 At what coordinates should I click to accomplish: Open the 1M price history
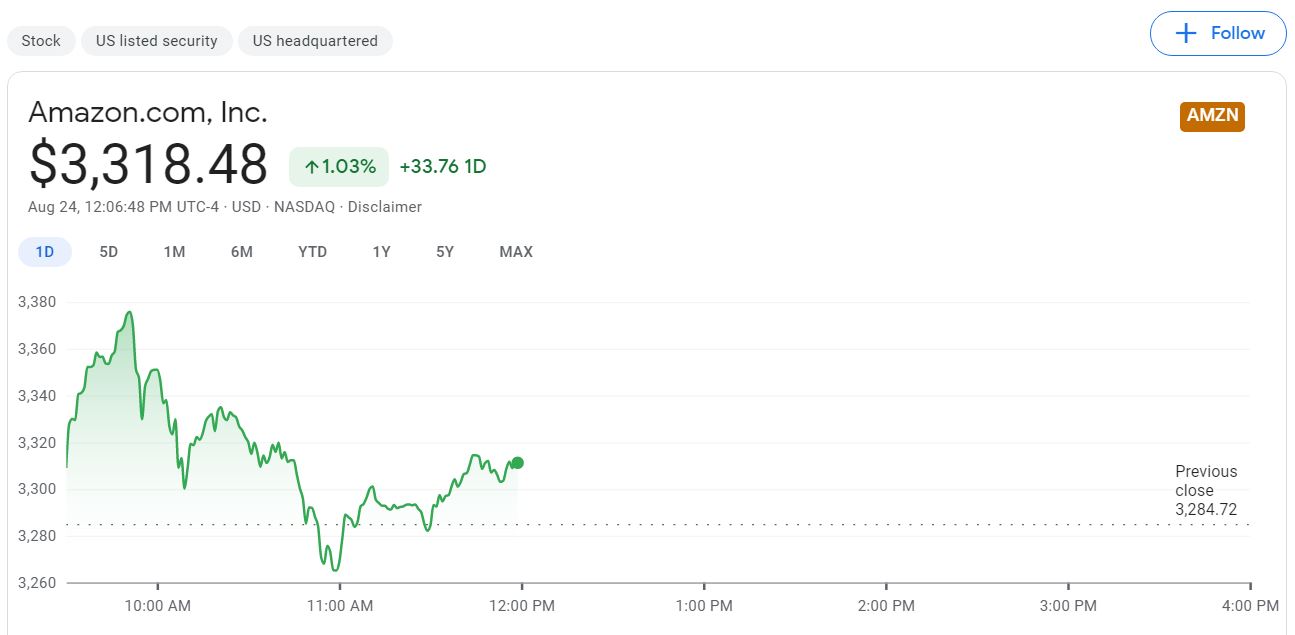click(x=174, y=252)
